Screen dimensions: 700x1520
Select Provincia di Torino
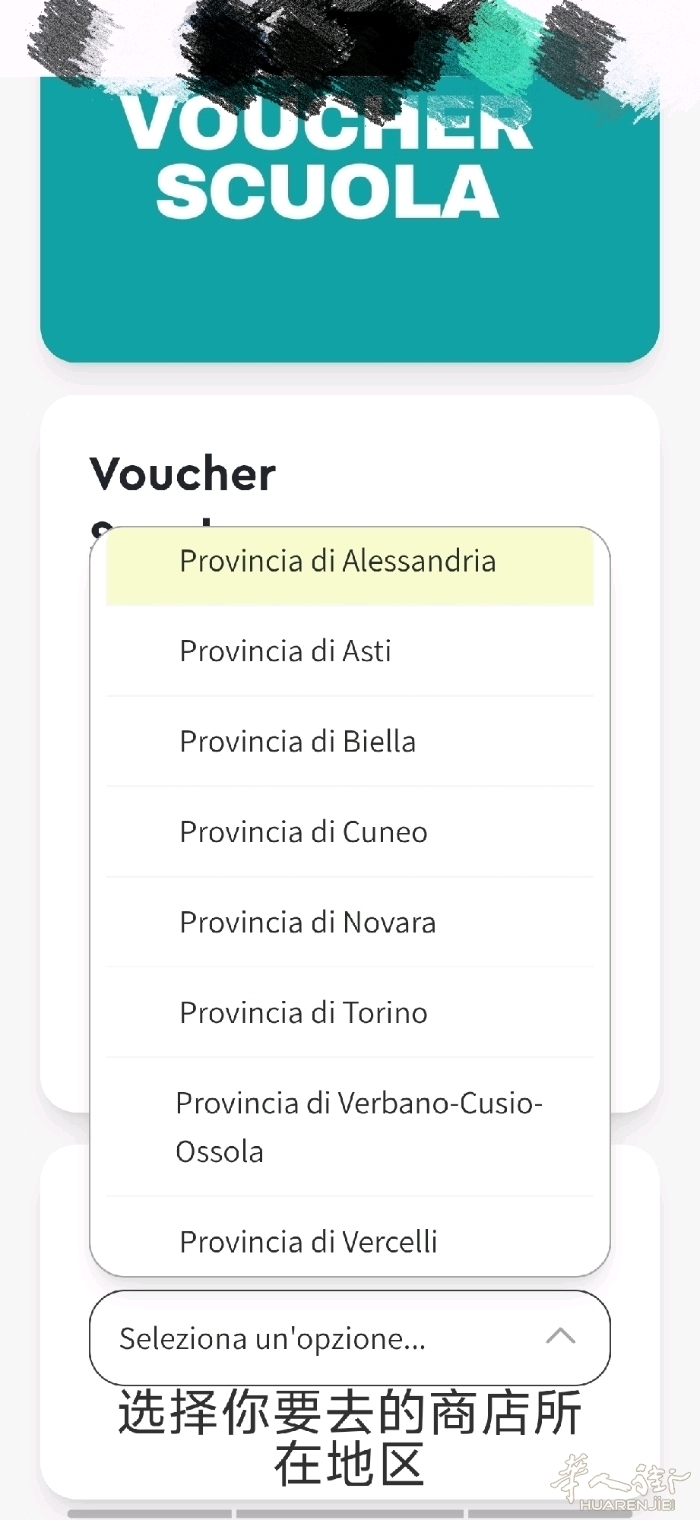pyautogui.click(x=350, y=1013)
